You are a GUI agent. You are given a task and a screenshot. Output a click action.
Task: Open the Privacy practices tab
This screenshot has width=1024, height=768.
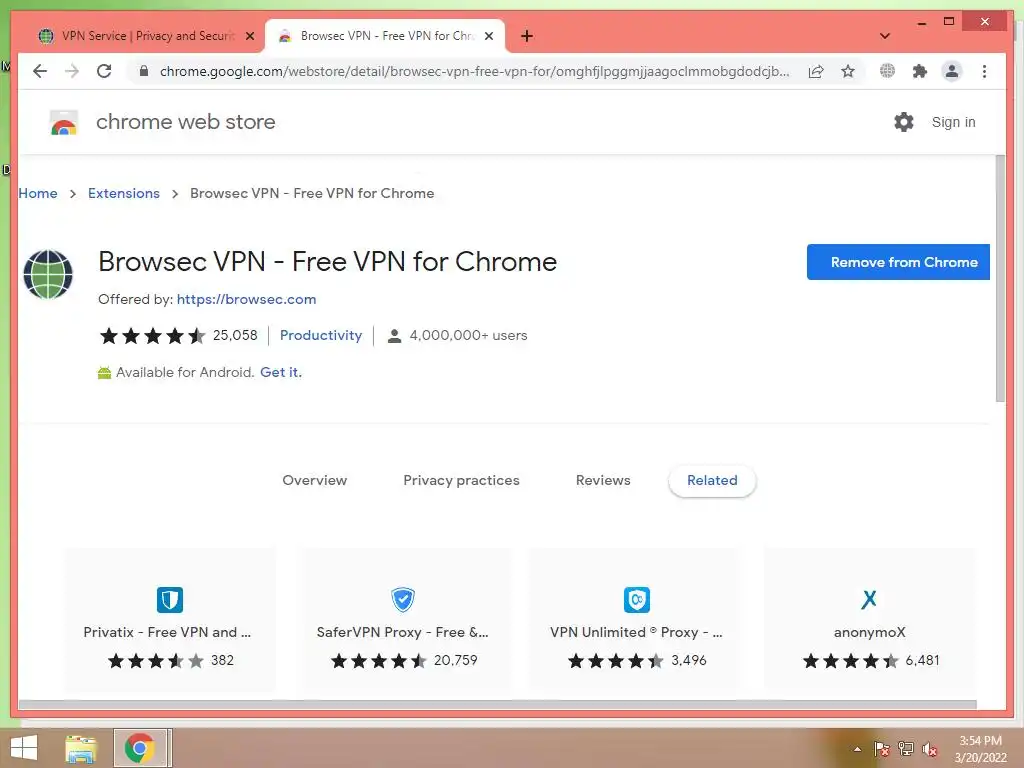click(x=461, y=481)
